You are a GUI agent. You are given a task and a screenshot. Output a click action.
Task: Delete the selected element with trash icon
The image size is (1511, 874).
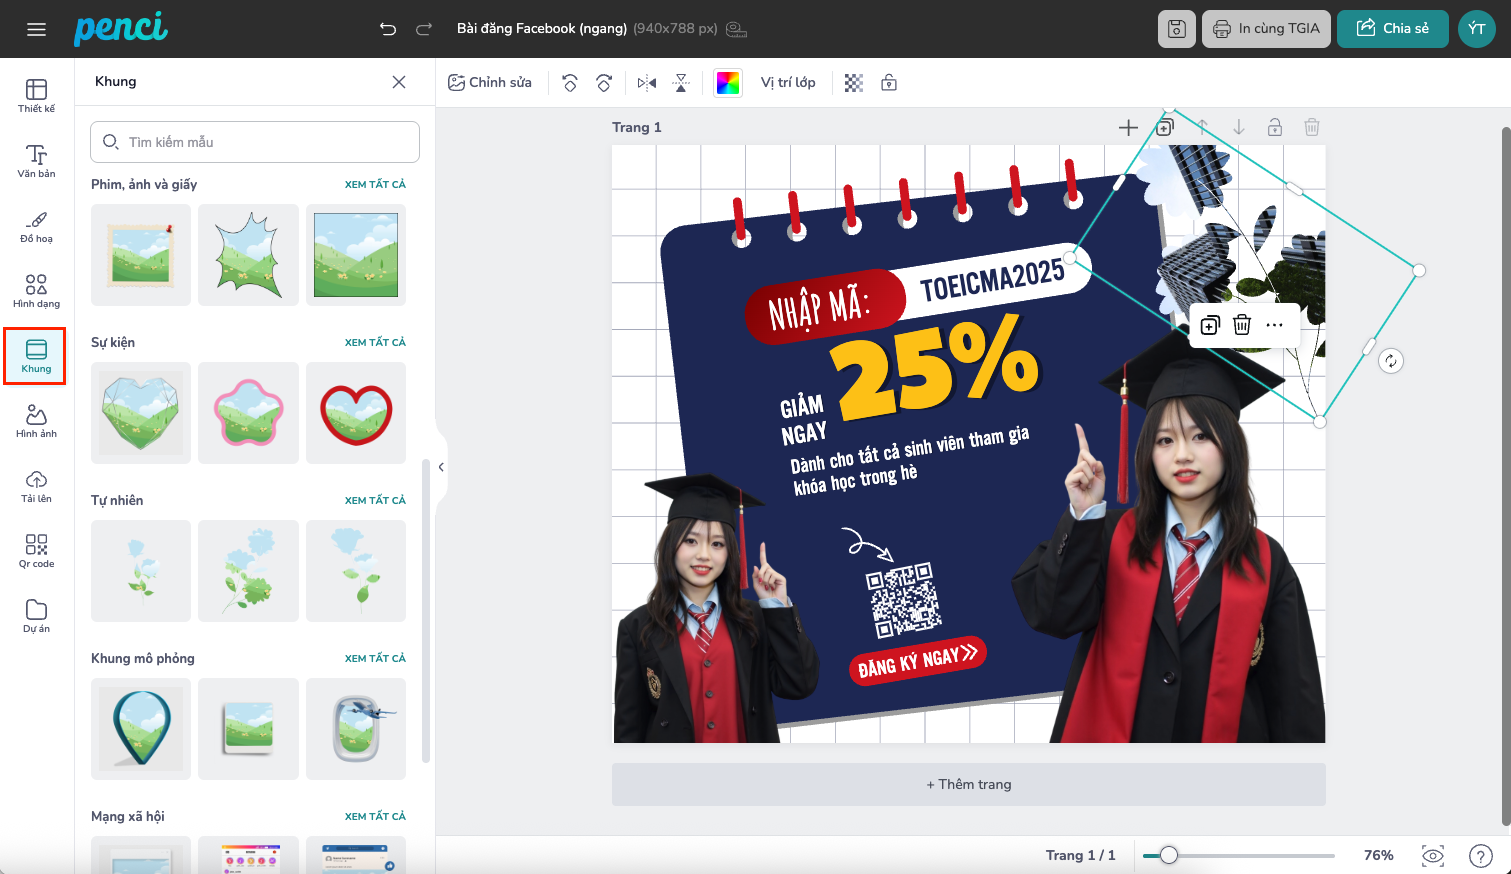click(1241, 325)
